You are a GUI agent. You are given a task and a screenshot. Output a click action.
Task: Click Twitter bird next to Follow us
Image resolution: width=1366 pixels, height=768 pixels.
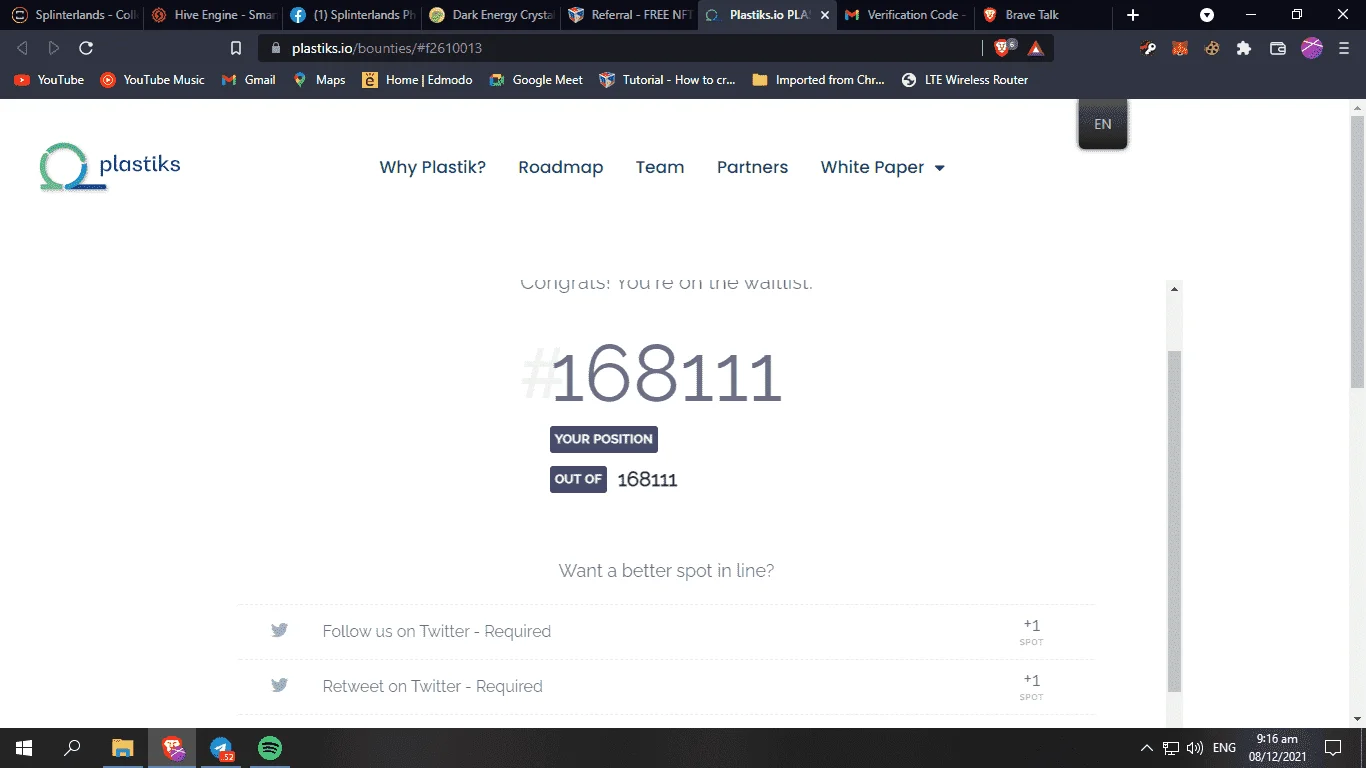pyautogui.click(x=279, y=631)
